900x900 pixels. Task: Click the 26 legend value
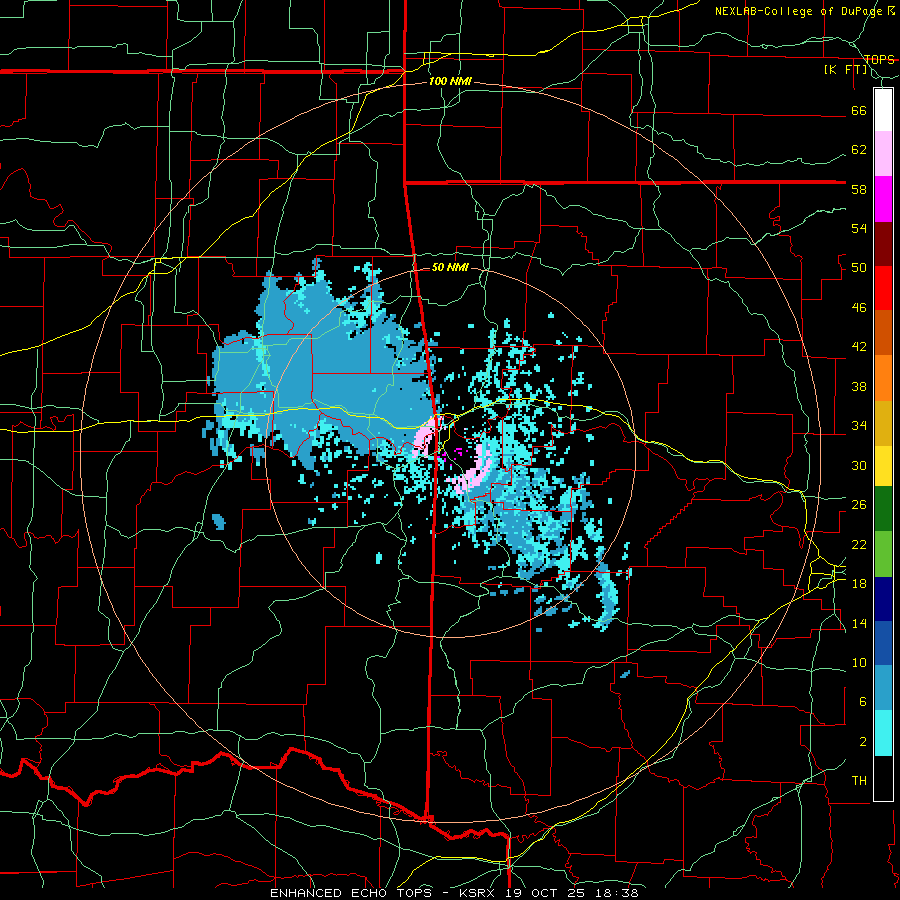pyautogui.click(x=859, y=505)
